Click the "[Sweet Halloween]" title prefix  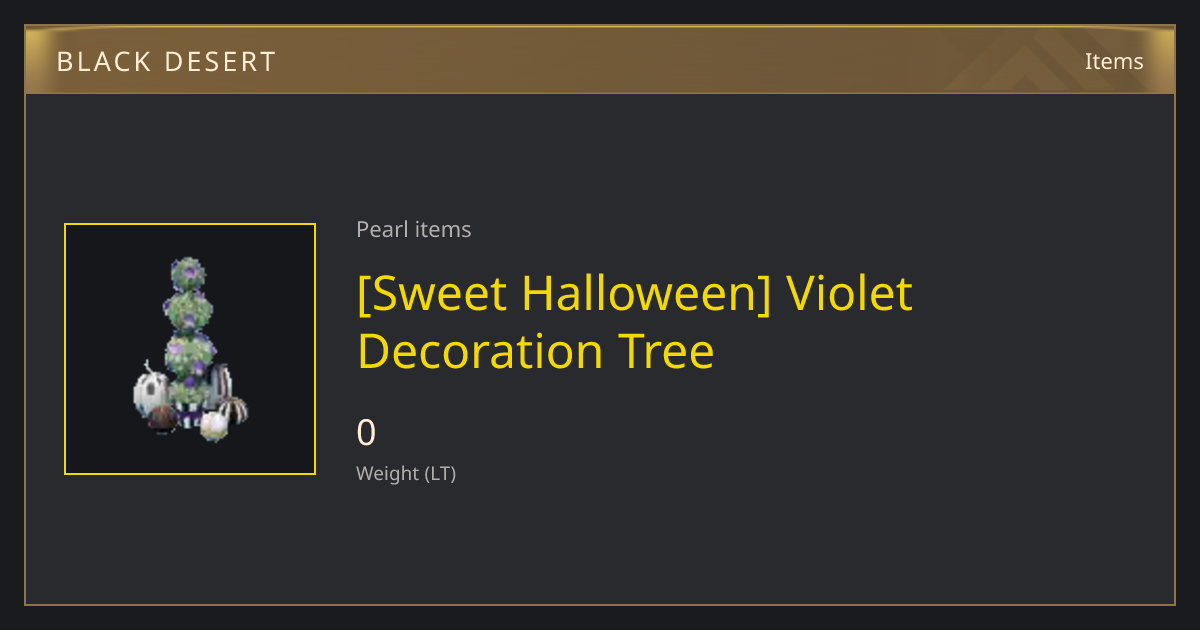click(x=564, y=294)
